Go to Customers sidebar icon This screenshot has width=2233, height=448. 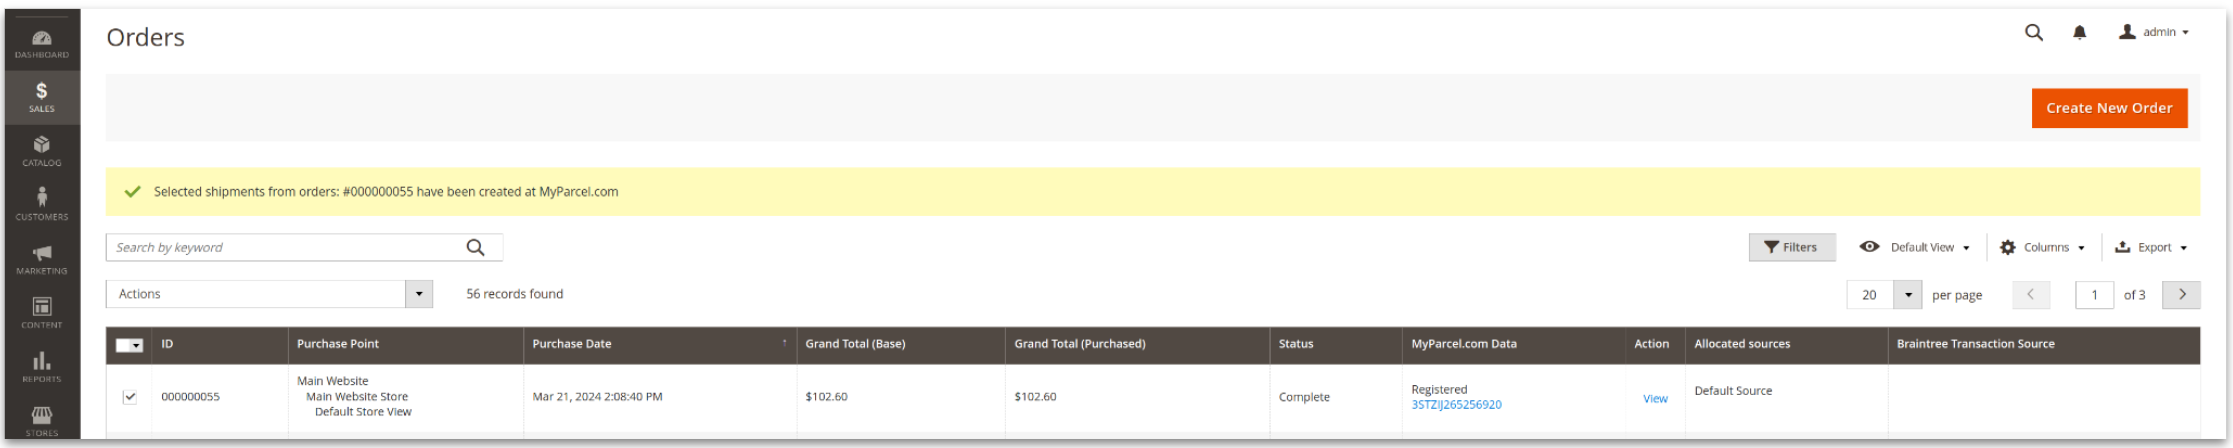(42, 203)
